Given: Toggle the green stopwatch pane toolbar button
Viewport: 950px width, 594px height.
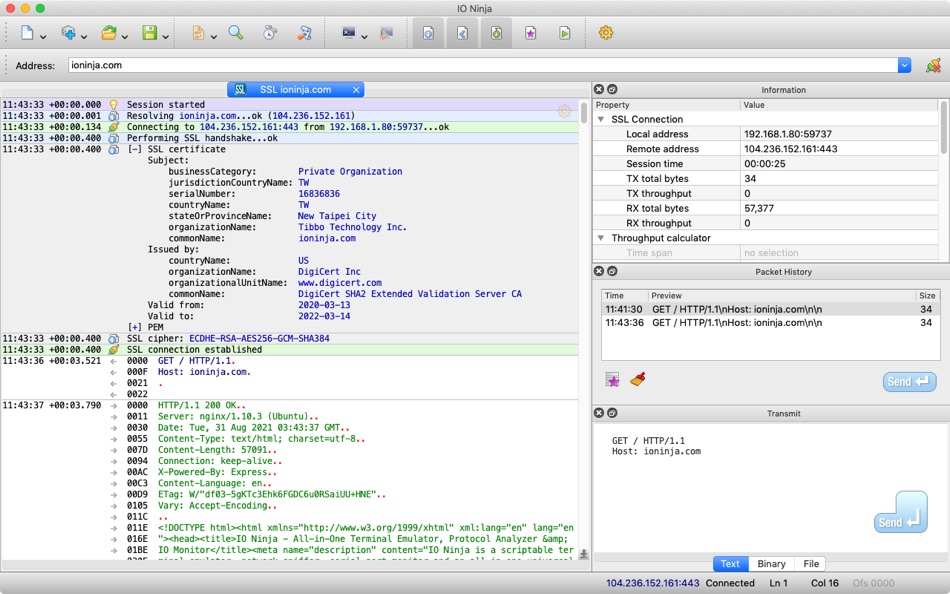Looking at the screenshot, I should (496, 33).
